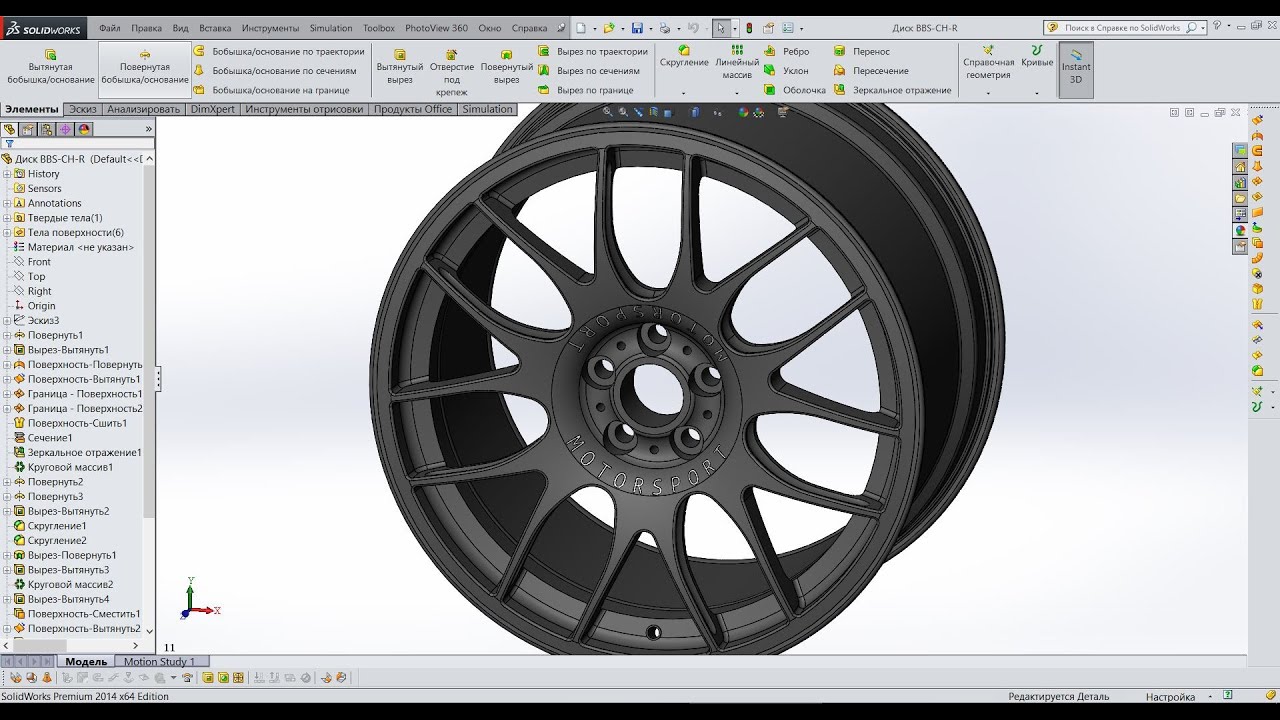Click the feature tree horizontal scrollbar

(x=41, y=646)
